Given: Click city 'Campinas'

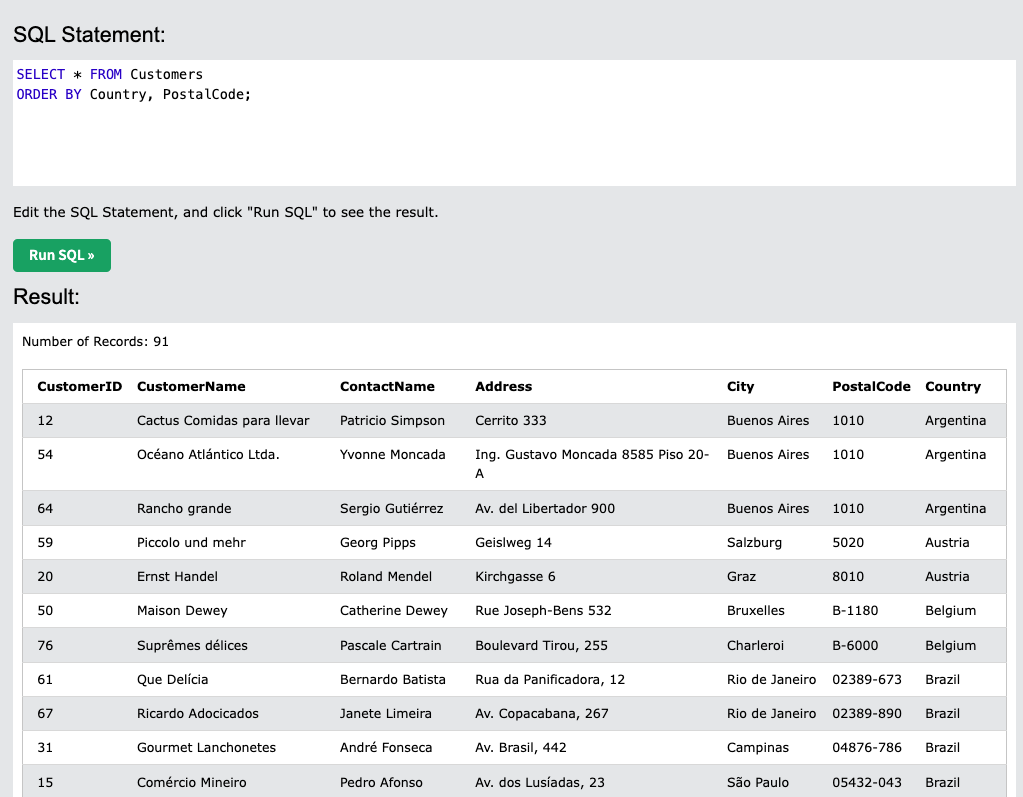Looking at the screenshot, I should point(757,747).
